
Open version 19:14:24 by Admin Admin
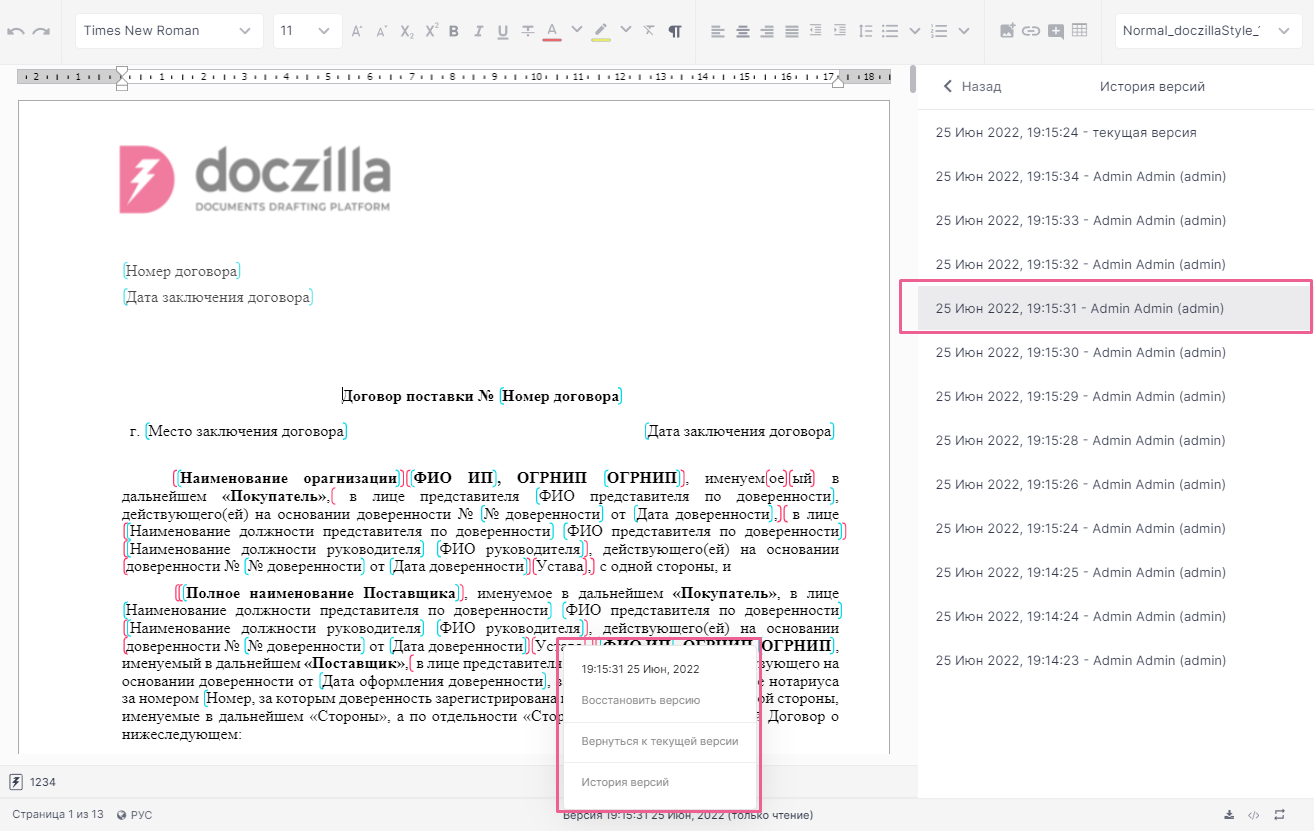pyautogui.click(x=1115, y=617)
